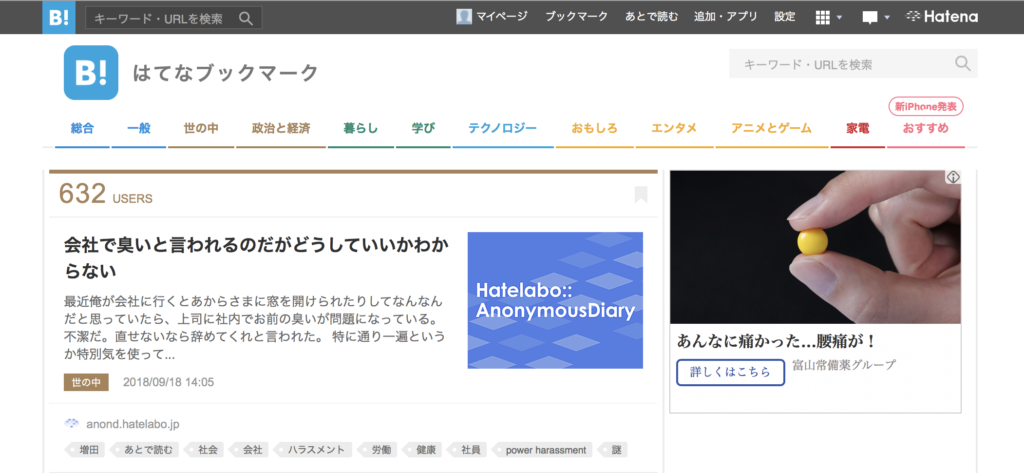Click the 632 USERS bookmark count
The image size is (1024, 473).
coord(105,194)
